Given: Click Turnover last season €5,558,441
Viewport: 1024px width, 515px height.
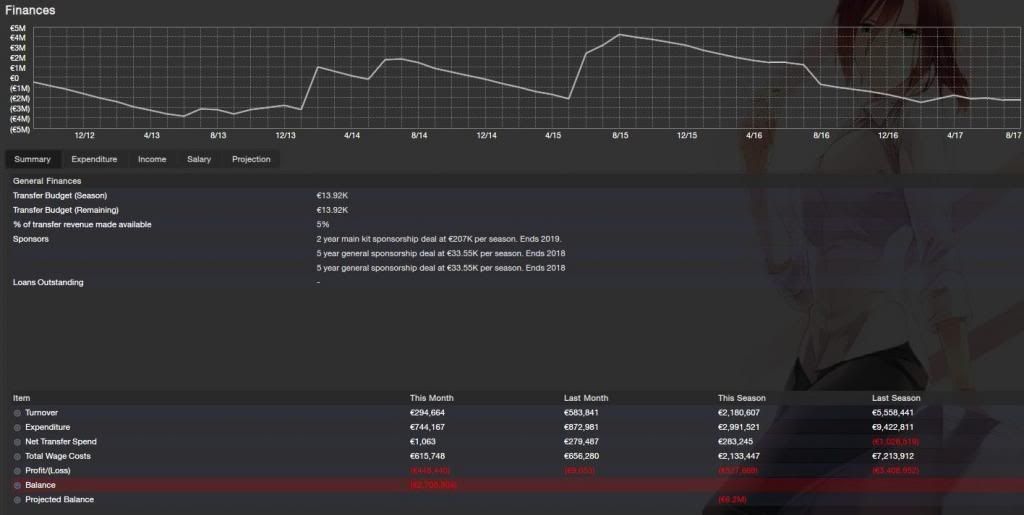Looking at the screenshot, I should tap(893, 413).
